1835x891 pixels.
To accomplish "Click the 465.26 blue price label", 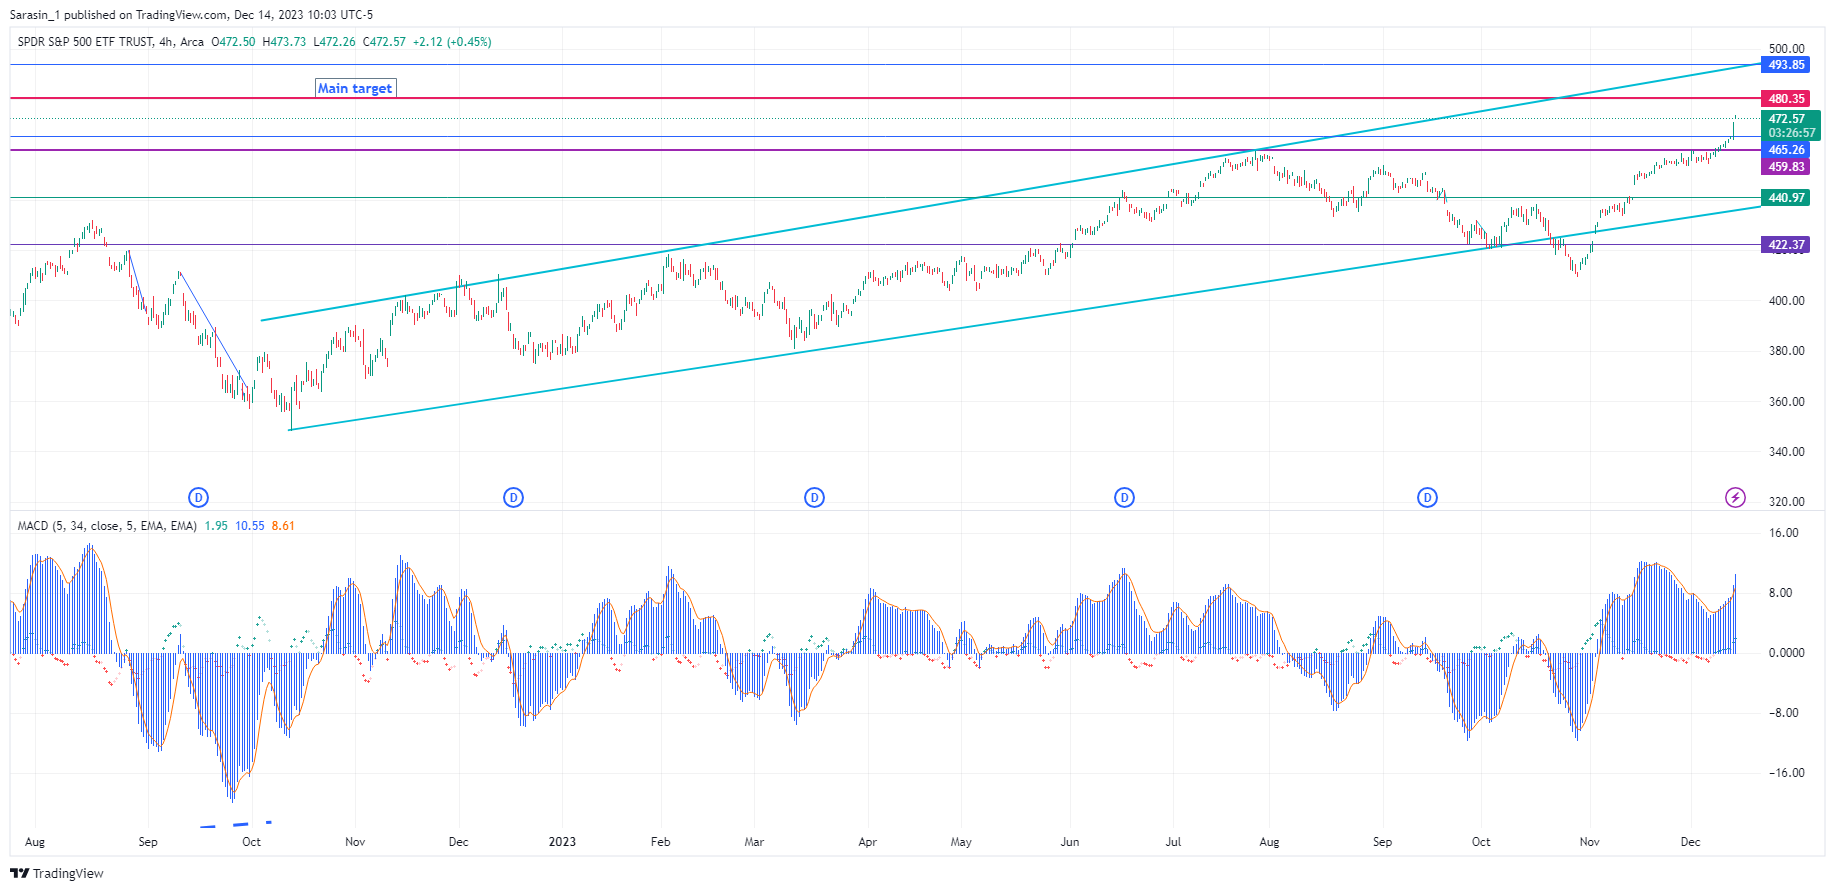I will click(1786, 150).
